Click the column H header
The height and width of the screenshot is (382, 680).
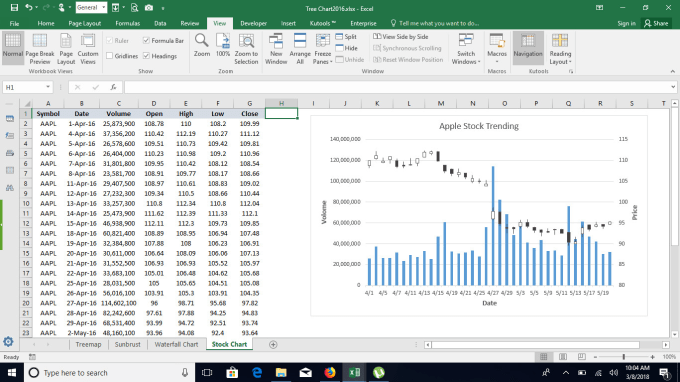click(x=281, y=103)
